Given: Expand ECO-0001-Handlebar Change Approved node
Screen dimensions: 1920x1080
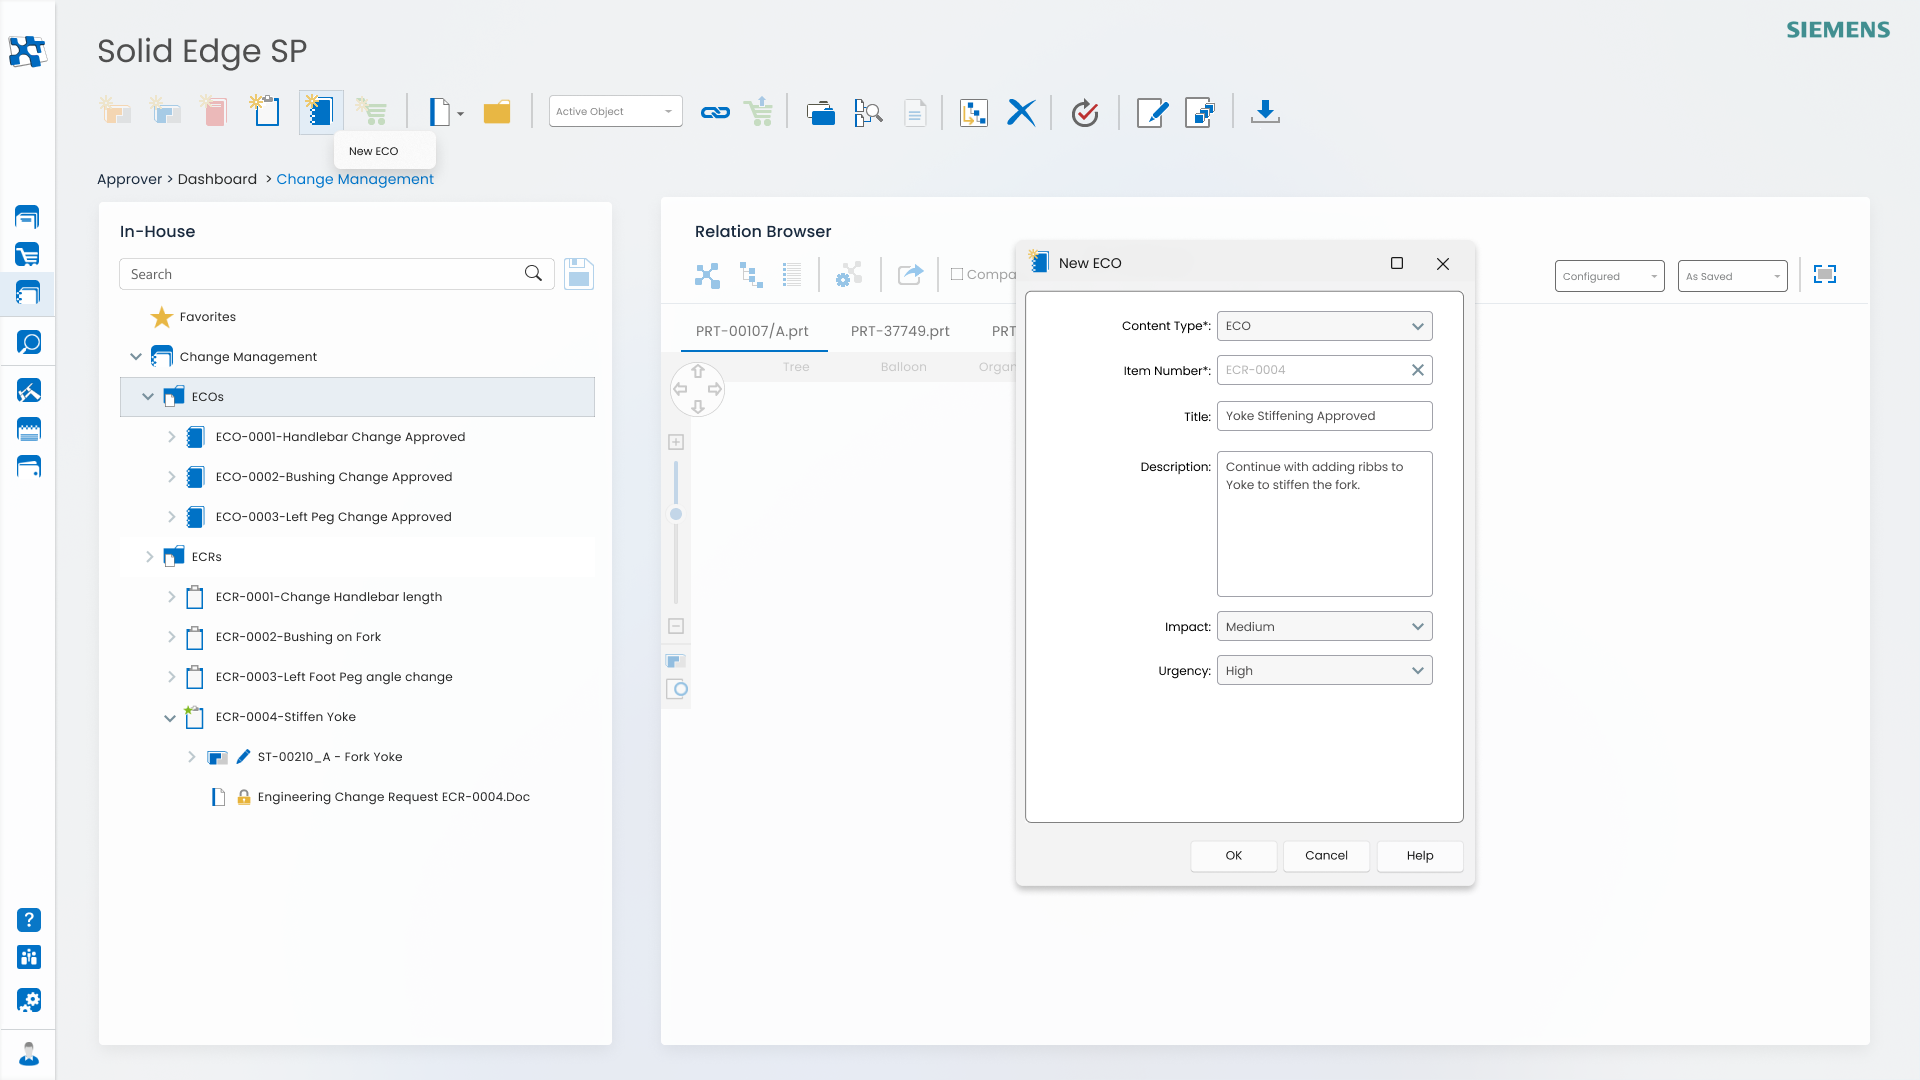Looking at the screenshot, I should pyautogui.click(x=171, y=437).
